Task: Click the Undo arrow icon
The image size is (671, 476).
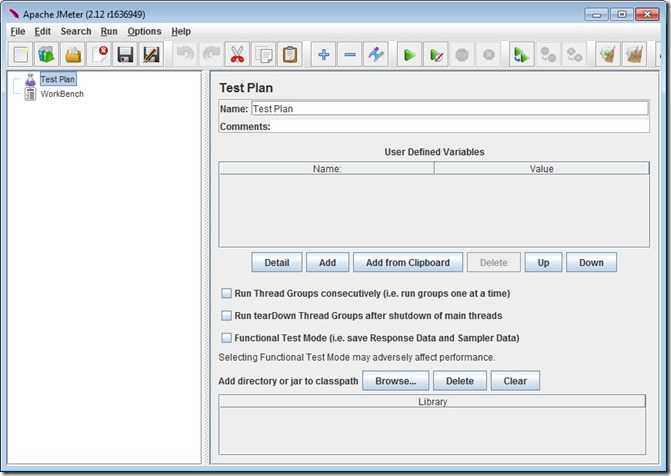Action: point(185,54)
